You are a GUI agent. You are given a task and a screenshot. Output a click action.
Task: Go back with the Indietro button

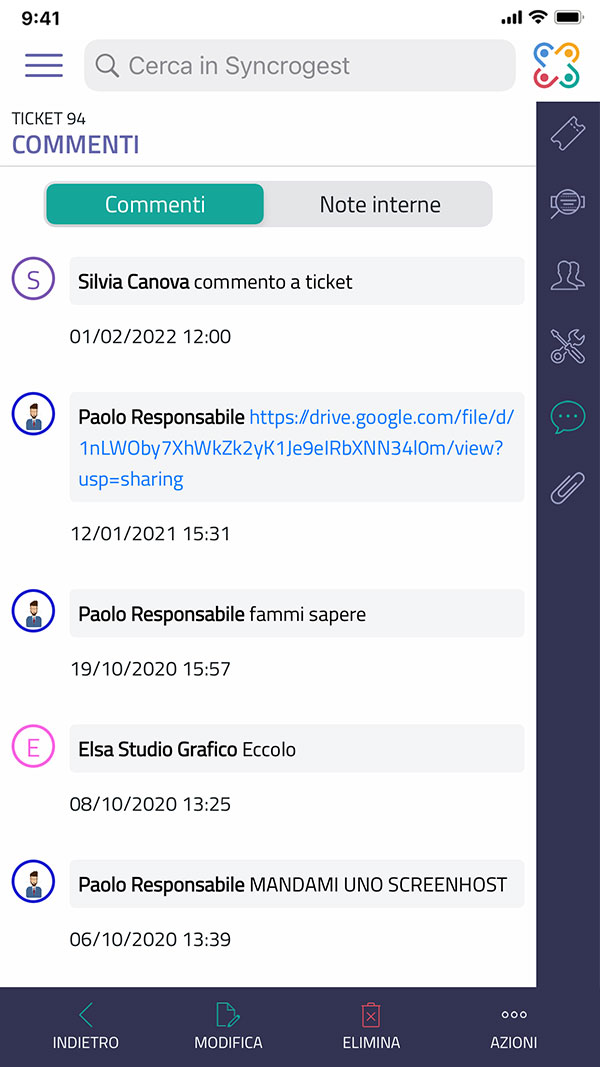click(86, 1027)
